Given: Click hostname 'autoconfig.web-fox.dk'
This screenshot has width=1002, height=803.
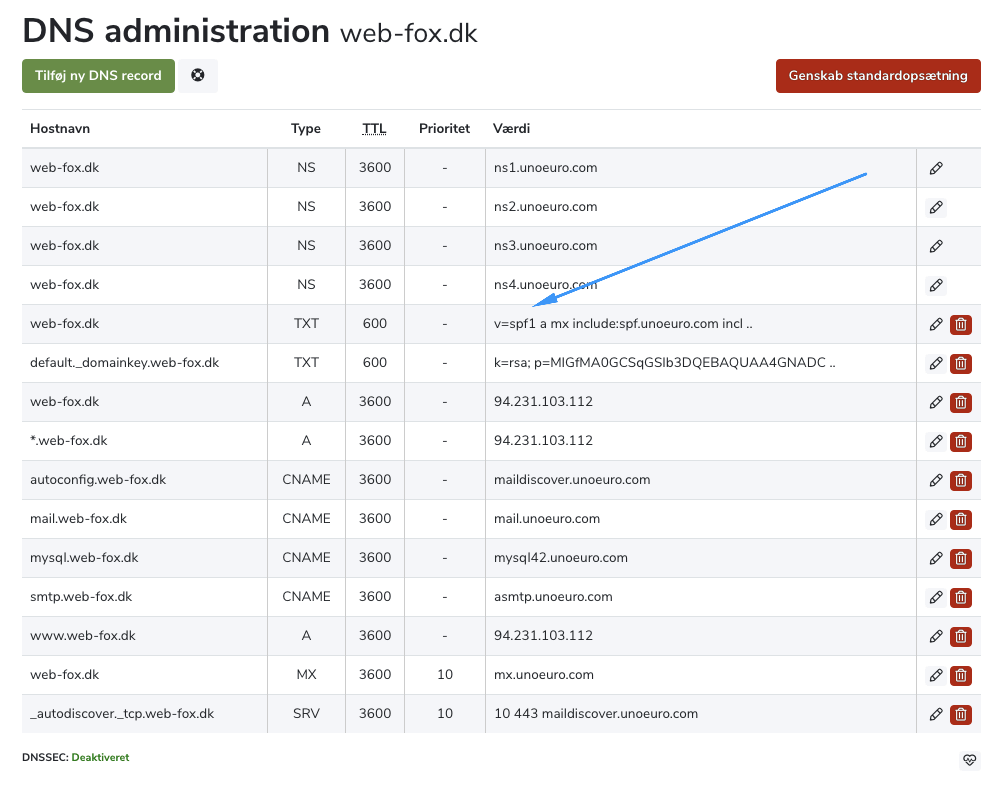Looking at the screenshot, I should point(98,480).
